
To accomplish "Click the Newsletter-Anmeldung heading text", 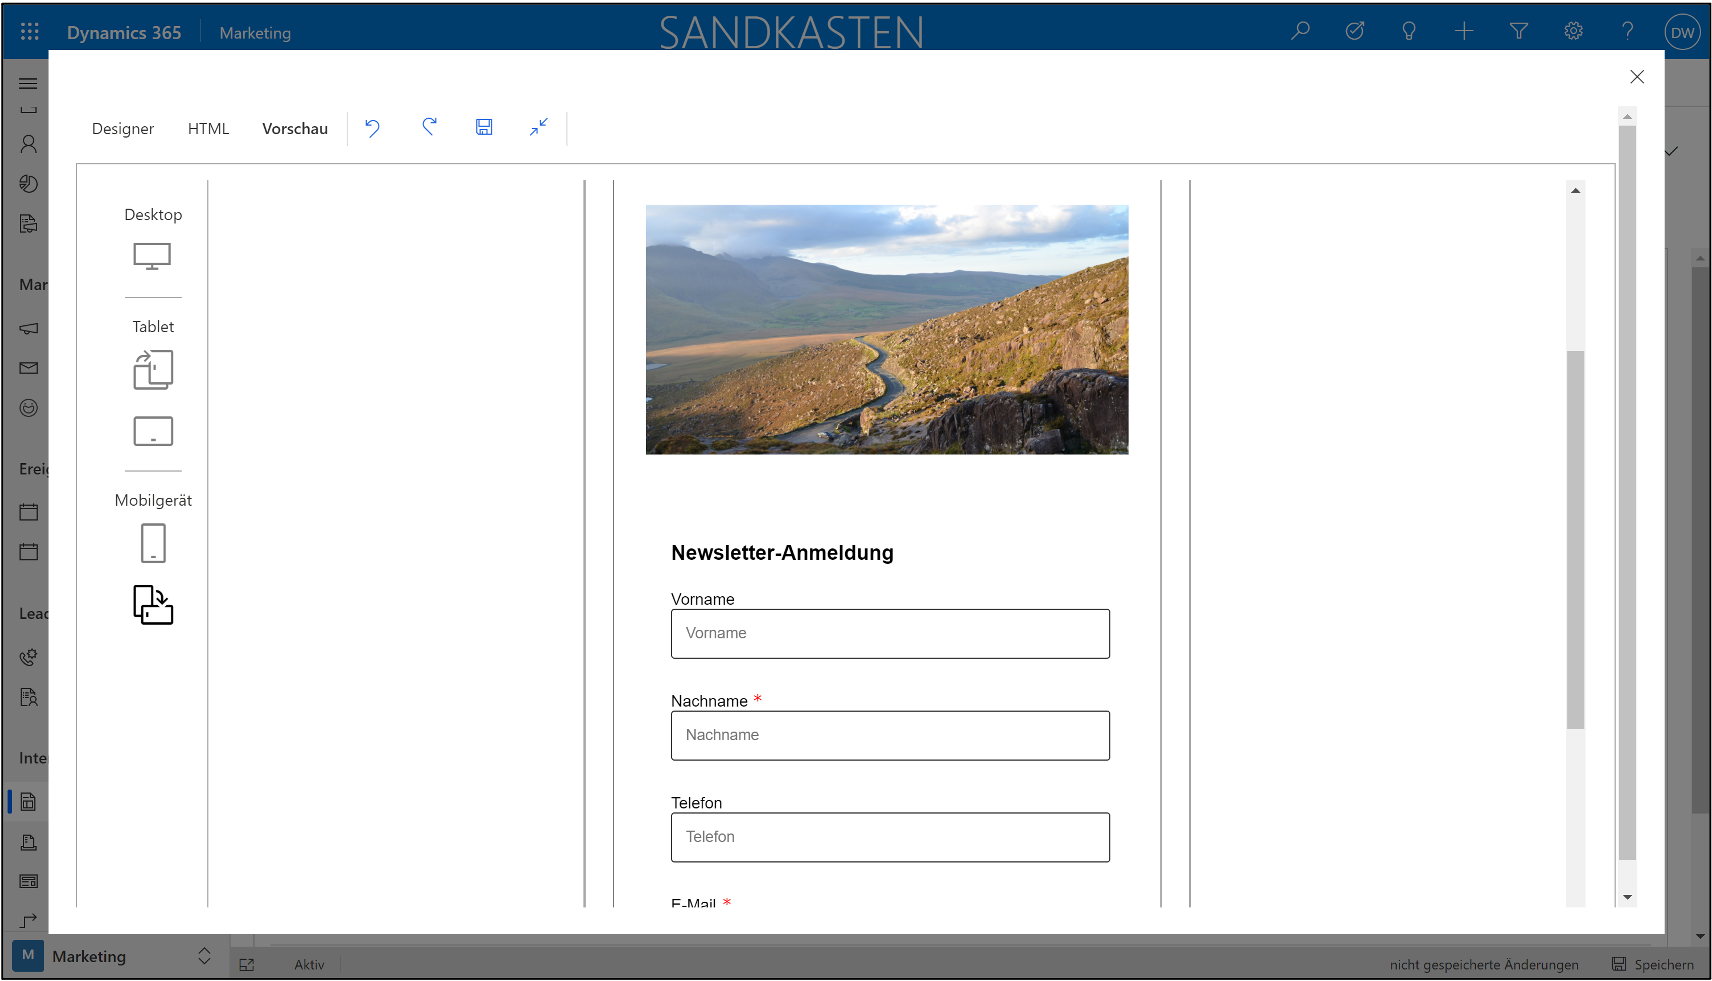I will pos(783,553).
